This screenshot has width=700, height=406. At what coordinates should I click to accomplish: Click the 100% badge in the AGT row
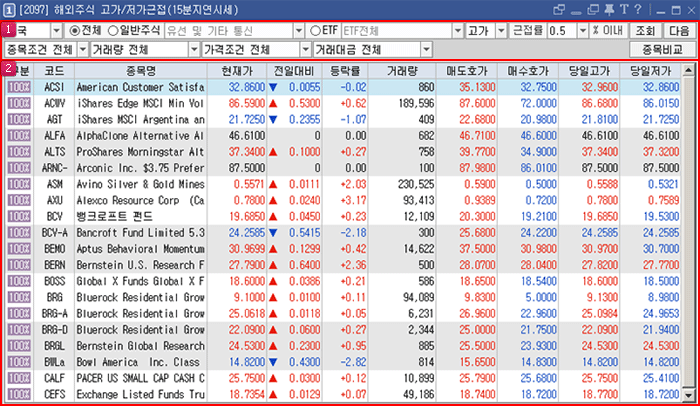pyautogui.click(x=19, y=119)
